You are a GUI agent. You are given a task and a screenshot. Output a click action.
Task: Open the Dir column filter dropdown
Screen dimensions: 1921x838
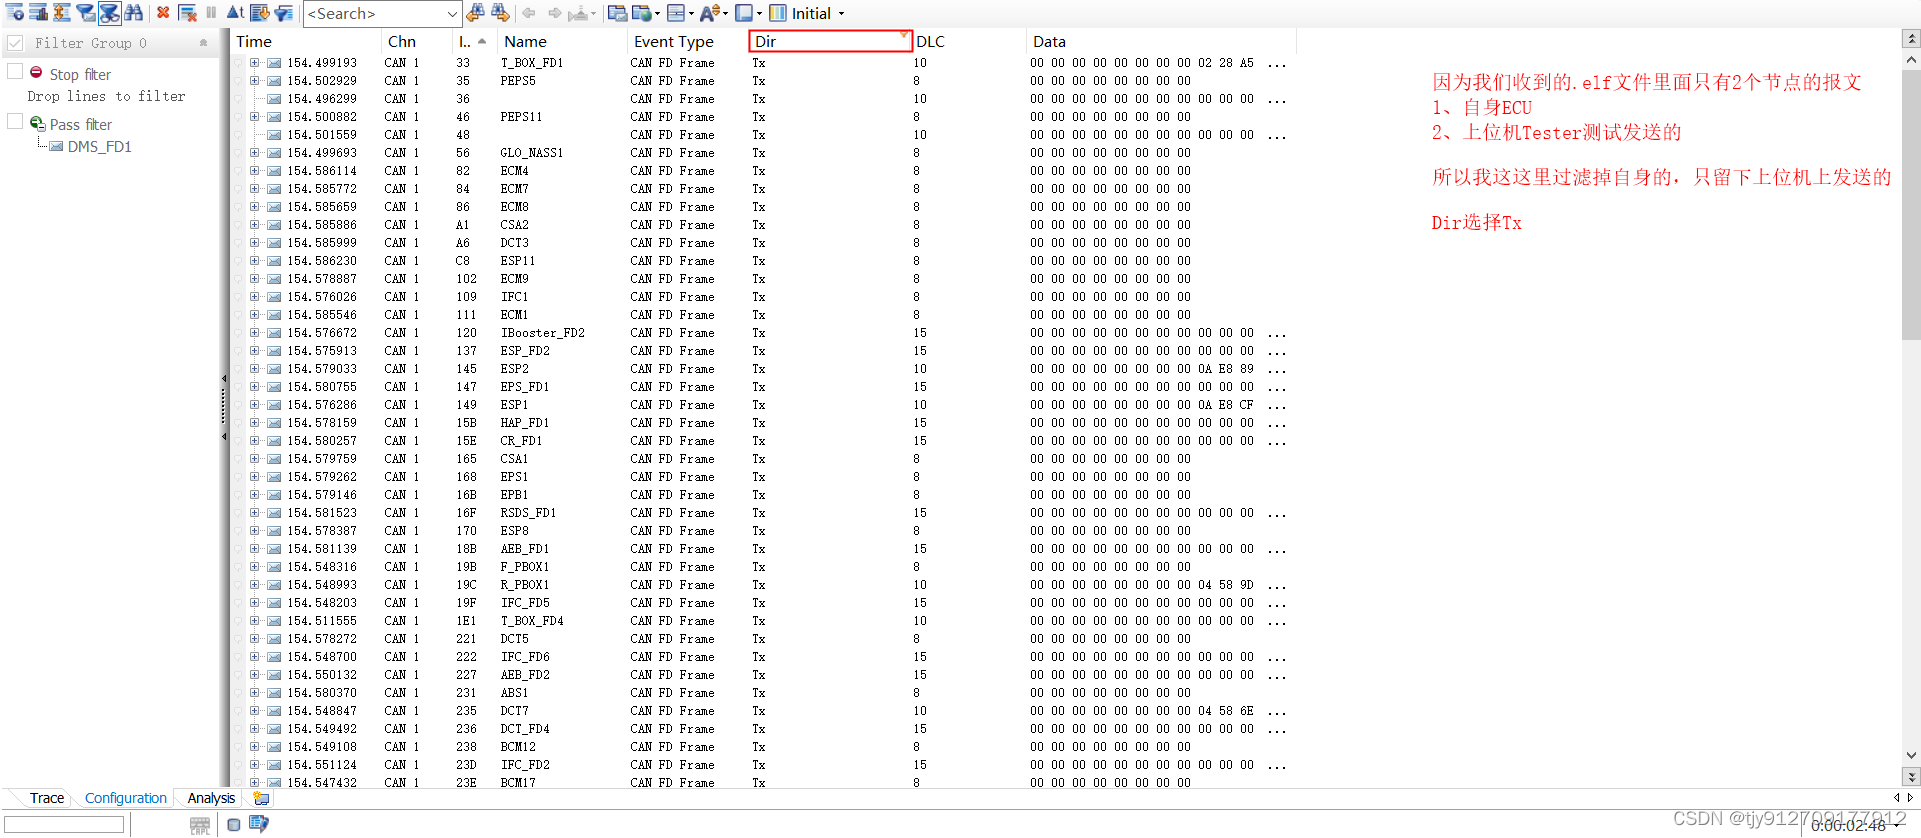coord(903,36)
